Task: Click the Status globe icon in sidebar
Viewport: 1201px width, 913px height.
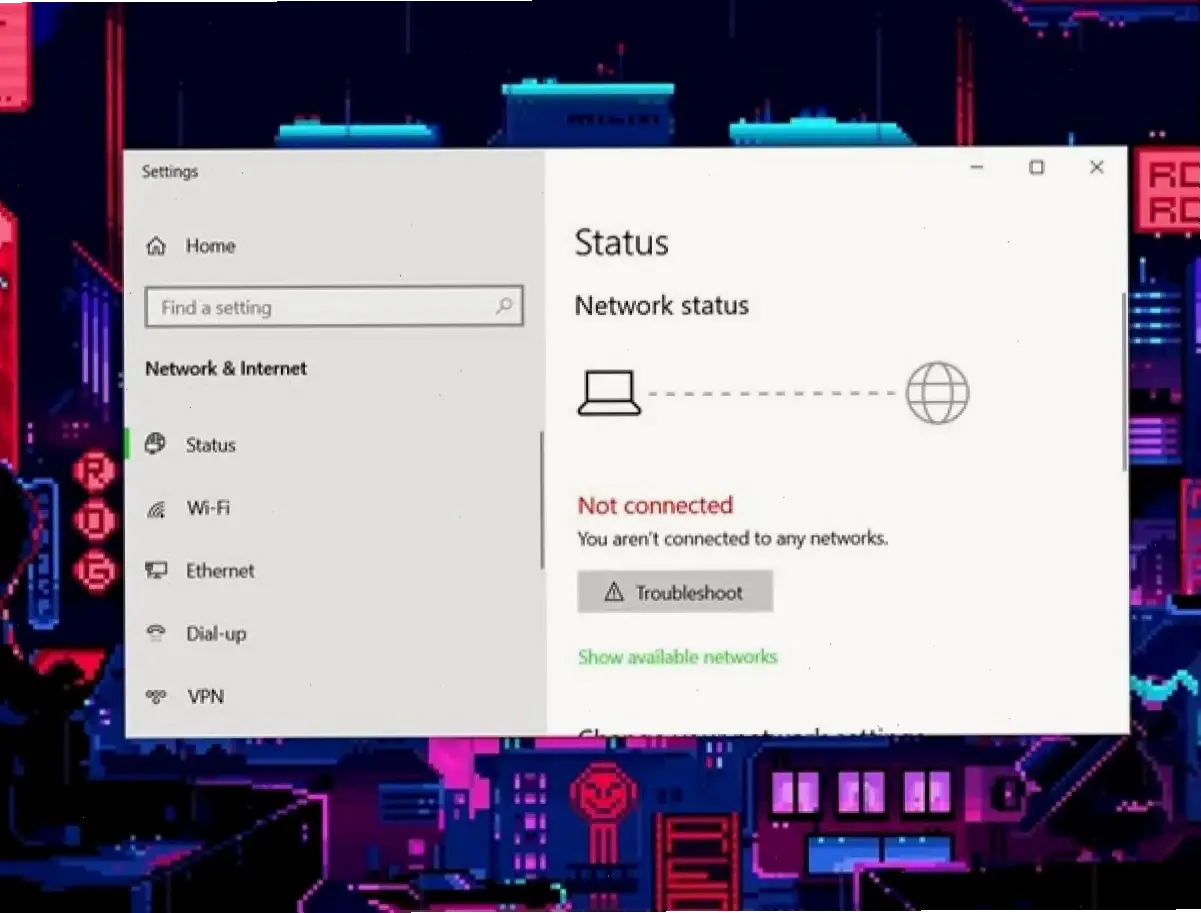Action: click(155, 445)
